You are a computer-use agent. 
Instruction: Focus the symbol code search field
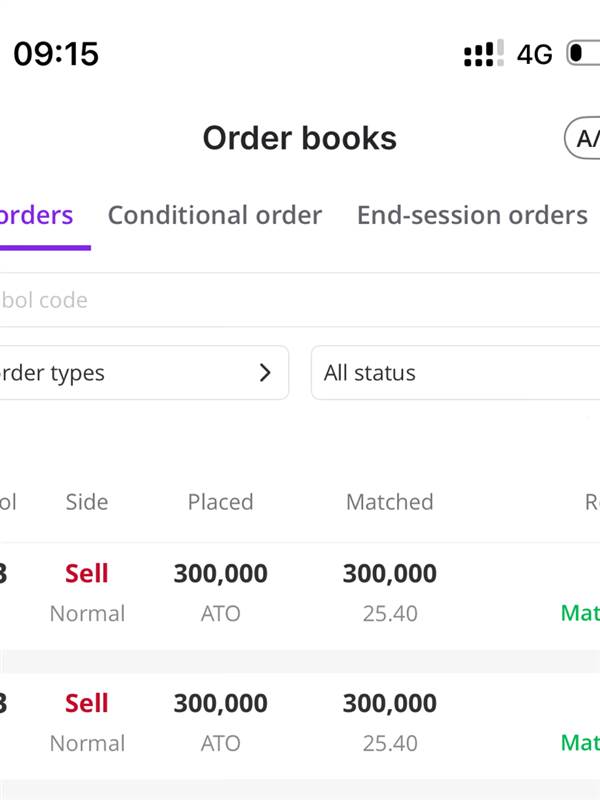[300, 300]
